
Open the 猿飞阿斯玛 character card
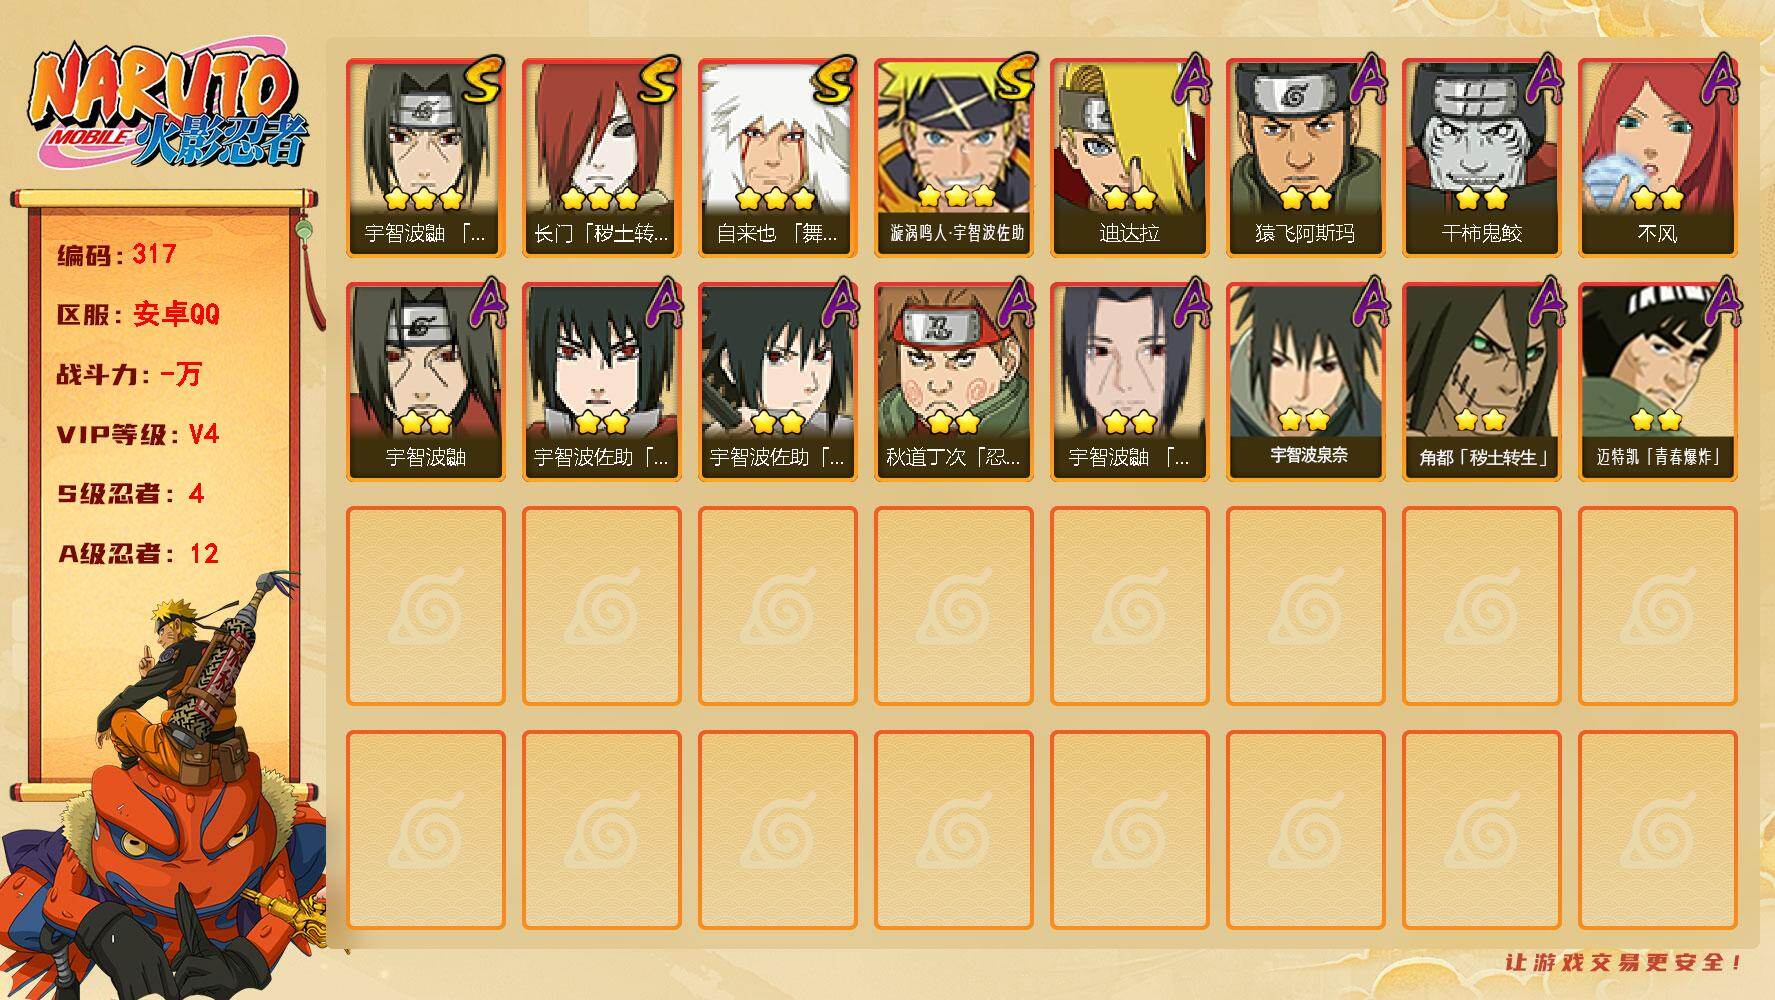pos(1305,157)
